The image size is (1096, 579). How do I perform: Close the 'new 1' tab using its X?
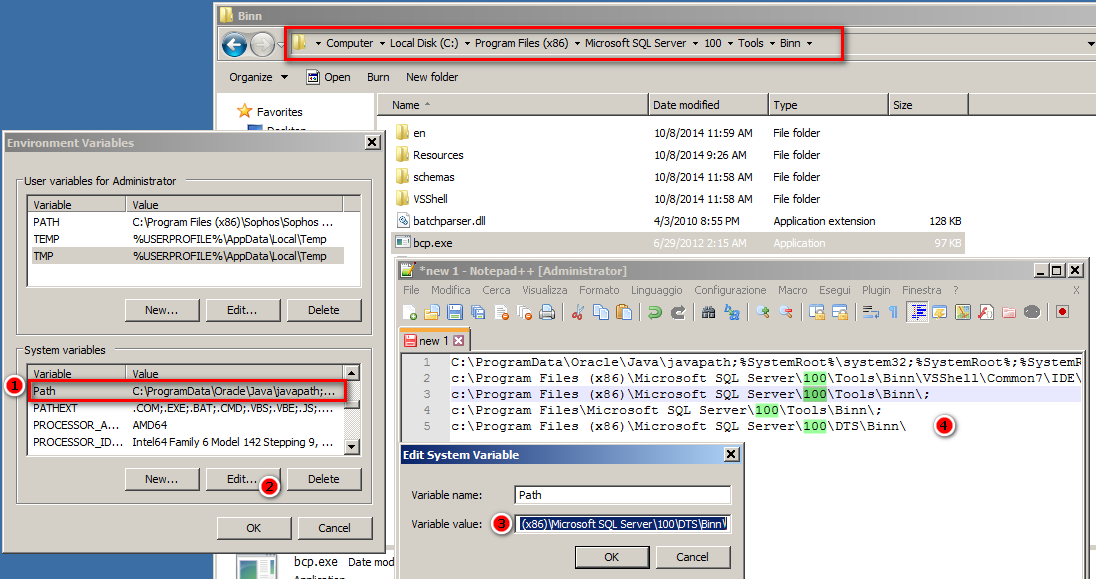(x=459, y=341)
